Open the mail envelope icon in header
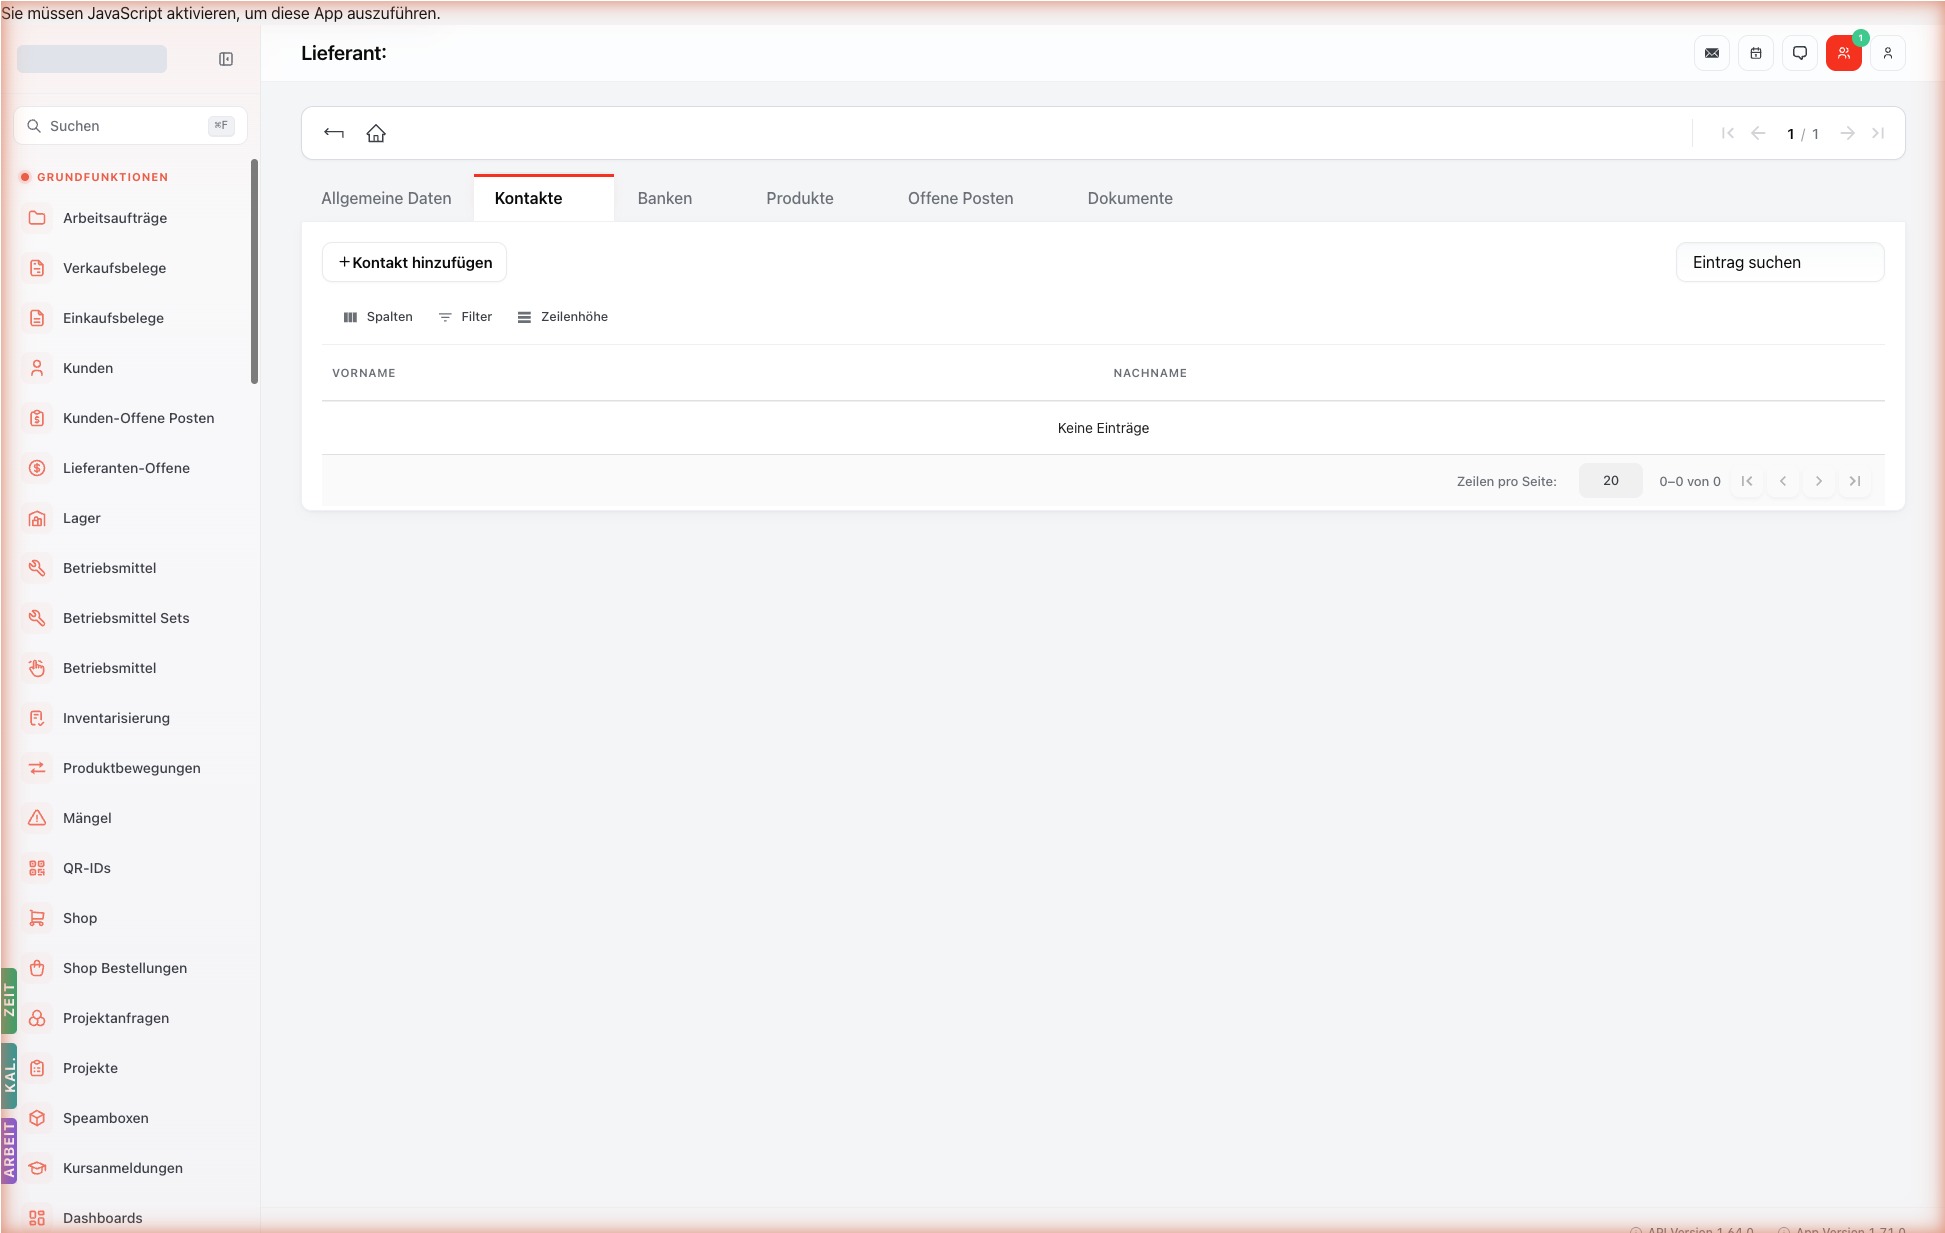This screenshot has height=1233, width=1945. pyautogui.click(x=1712, y=53)
